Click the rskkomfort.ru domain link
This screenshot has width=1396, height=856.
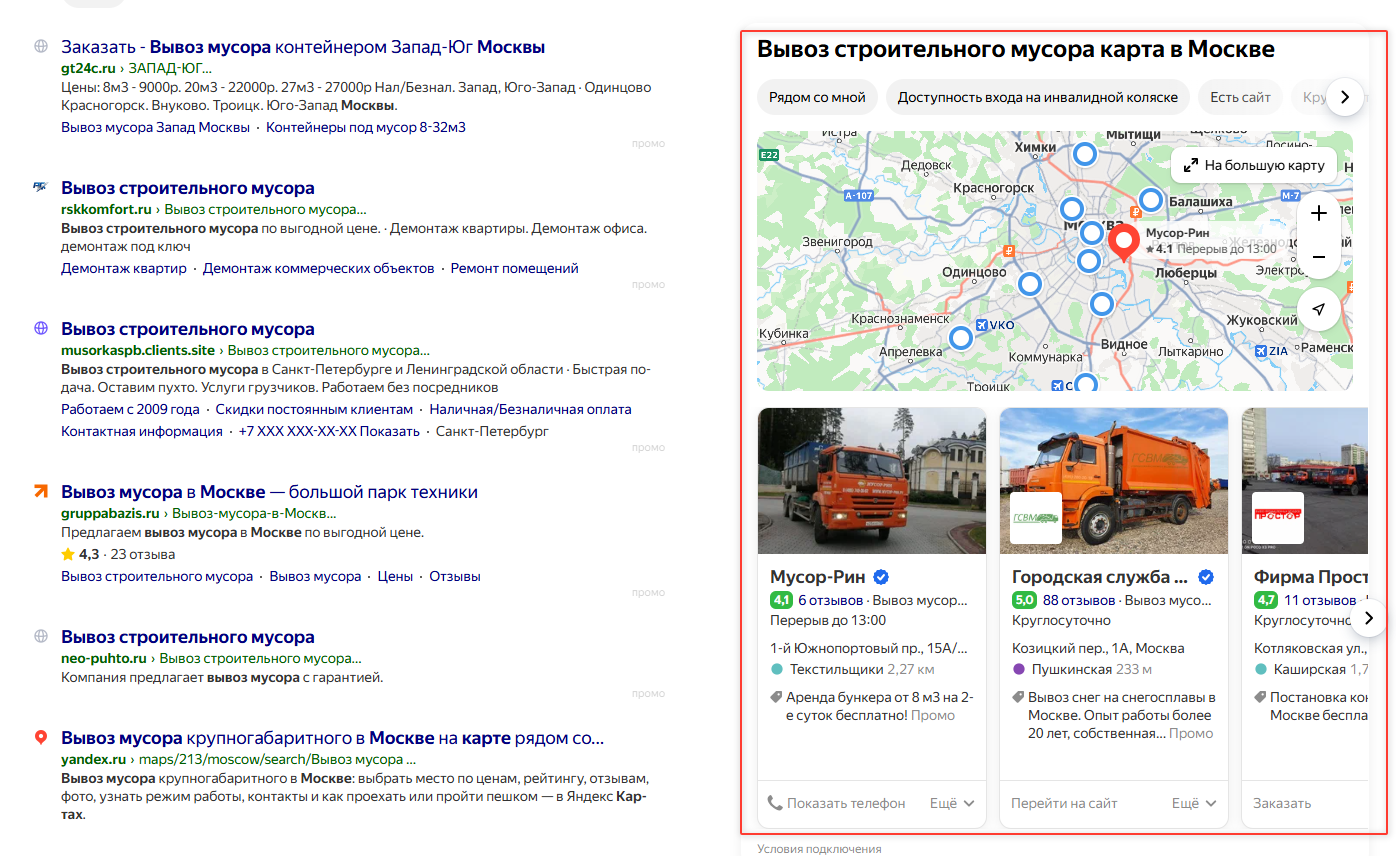pyautogui.click(x=106, y=209)
